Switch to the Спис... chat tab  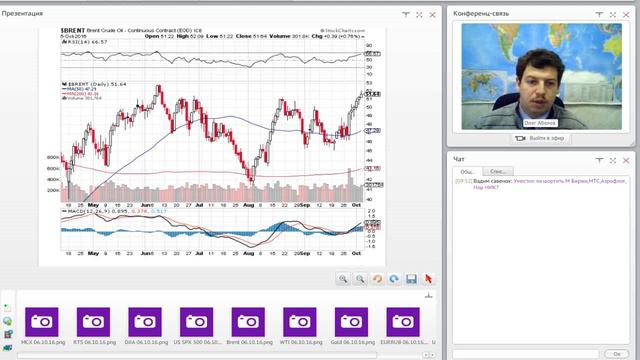498,171
